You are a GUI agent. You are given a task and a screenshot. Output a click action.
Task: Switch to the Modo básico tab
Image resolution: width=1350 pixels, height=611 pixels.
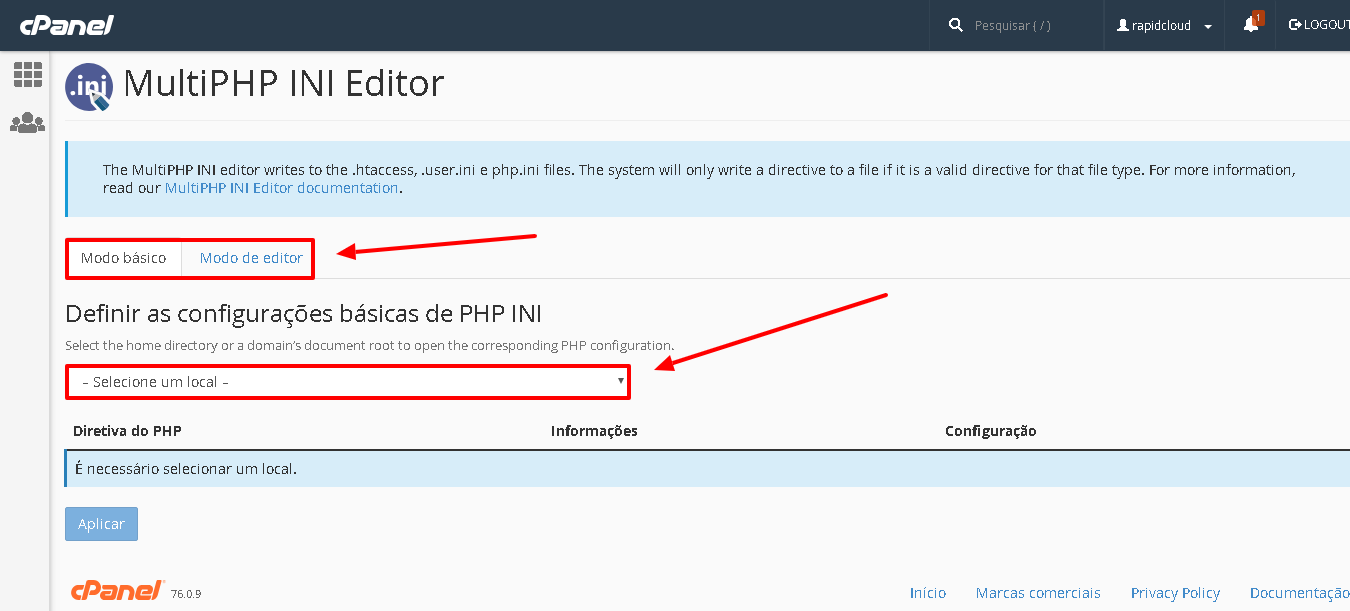124,258
